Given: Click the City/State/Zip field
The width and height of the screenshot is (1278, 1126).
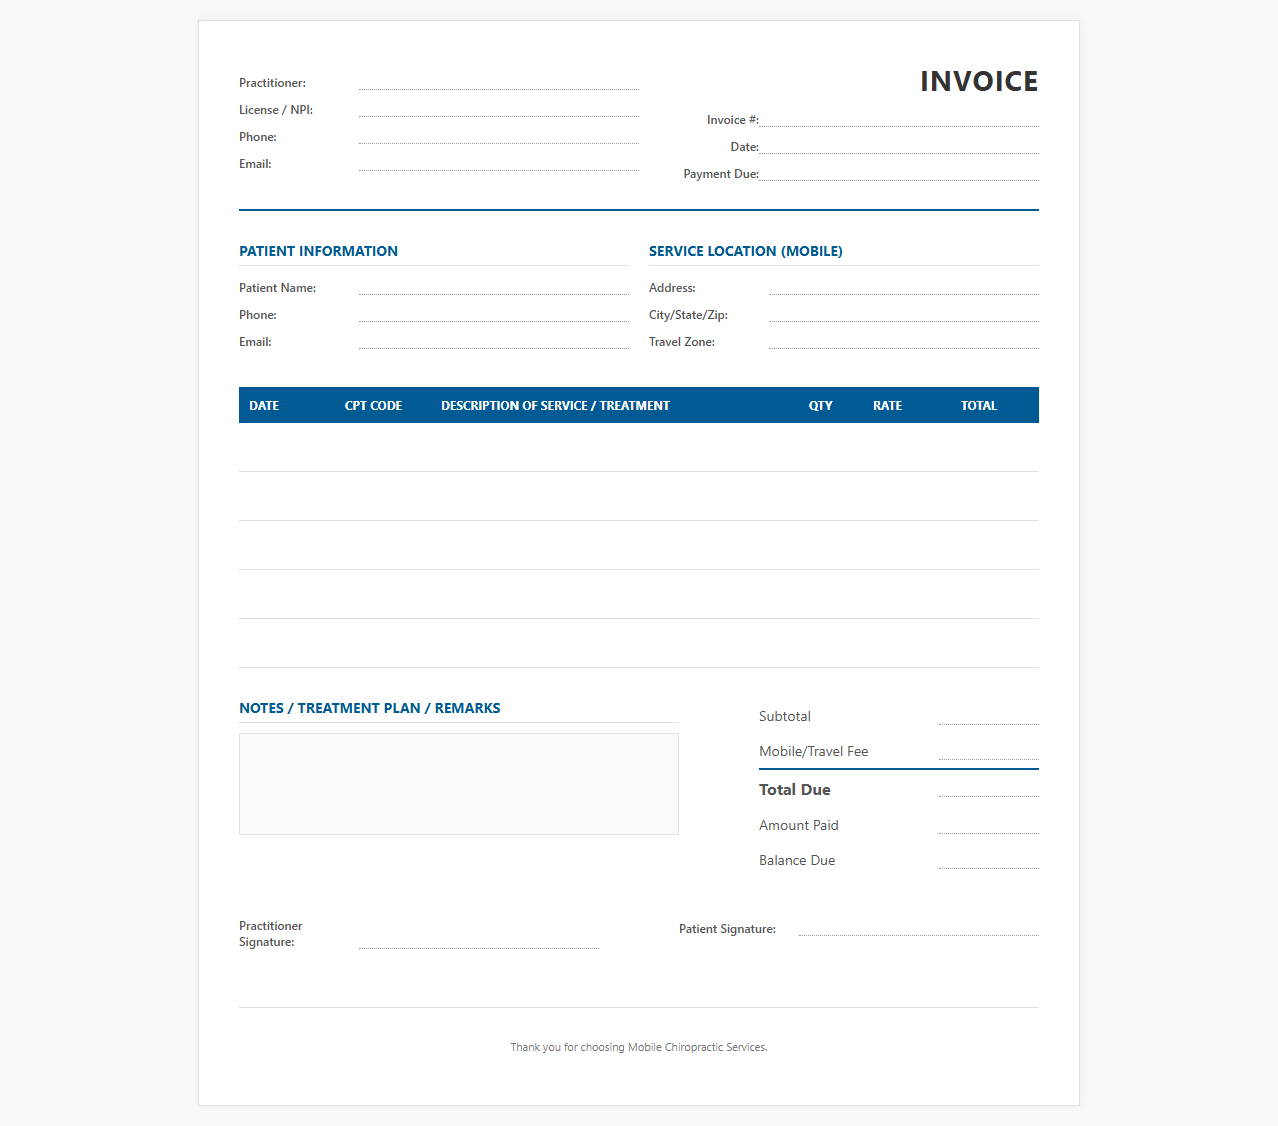Looking at the screenshot, I should point(904,314).
